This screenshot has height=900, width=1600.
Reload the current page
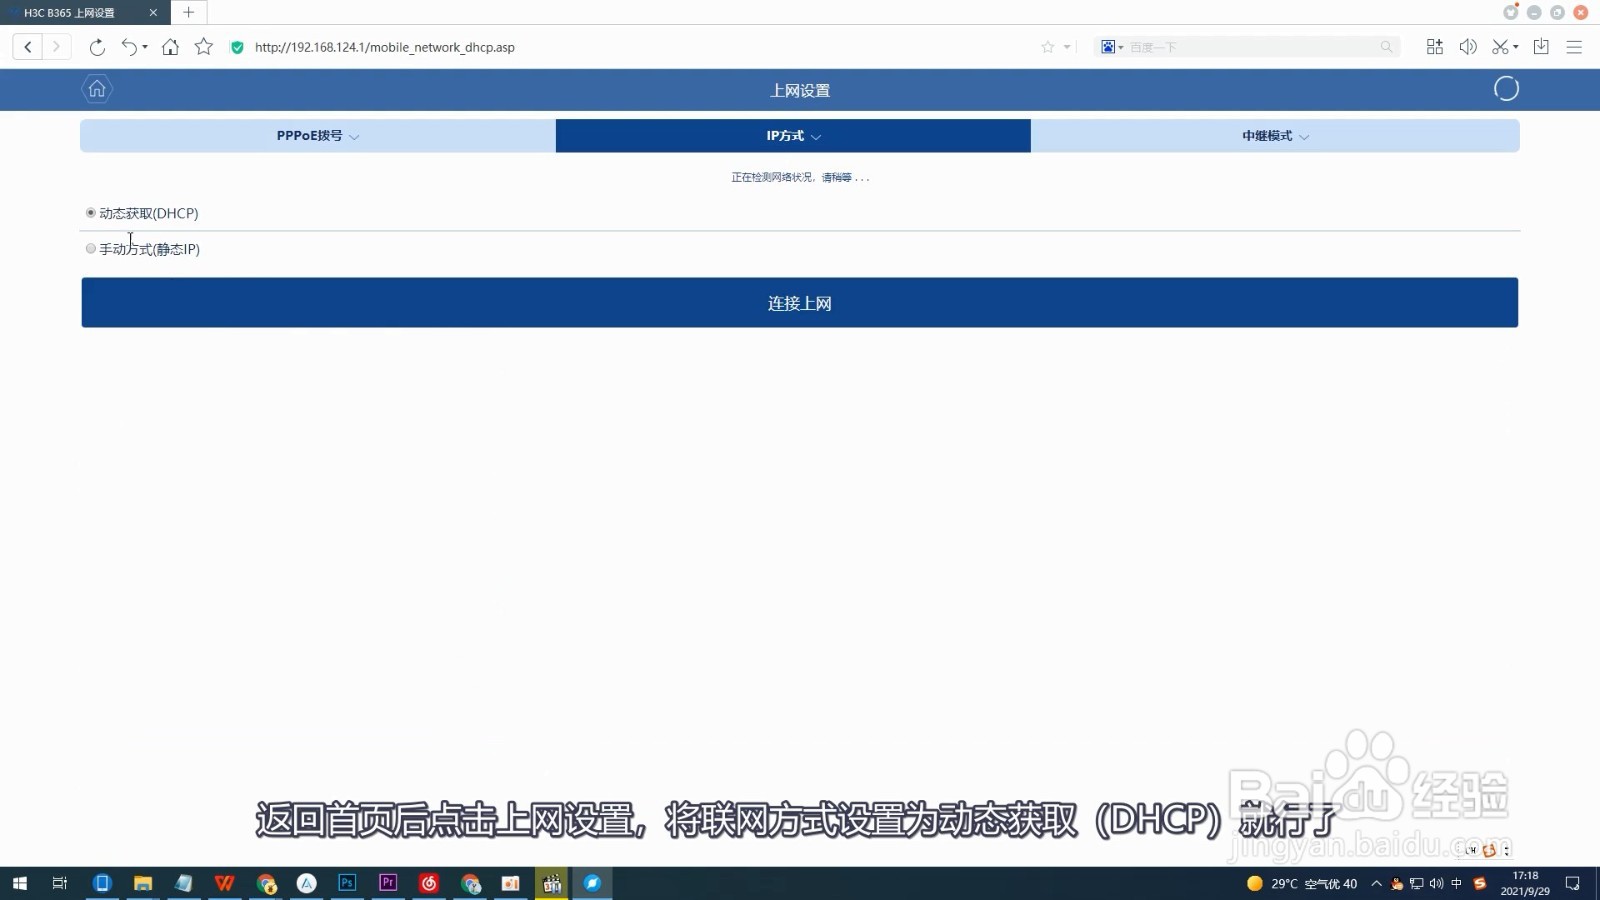click(97, 47)
